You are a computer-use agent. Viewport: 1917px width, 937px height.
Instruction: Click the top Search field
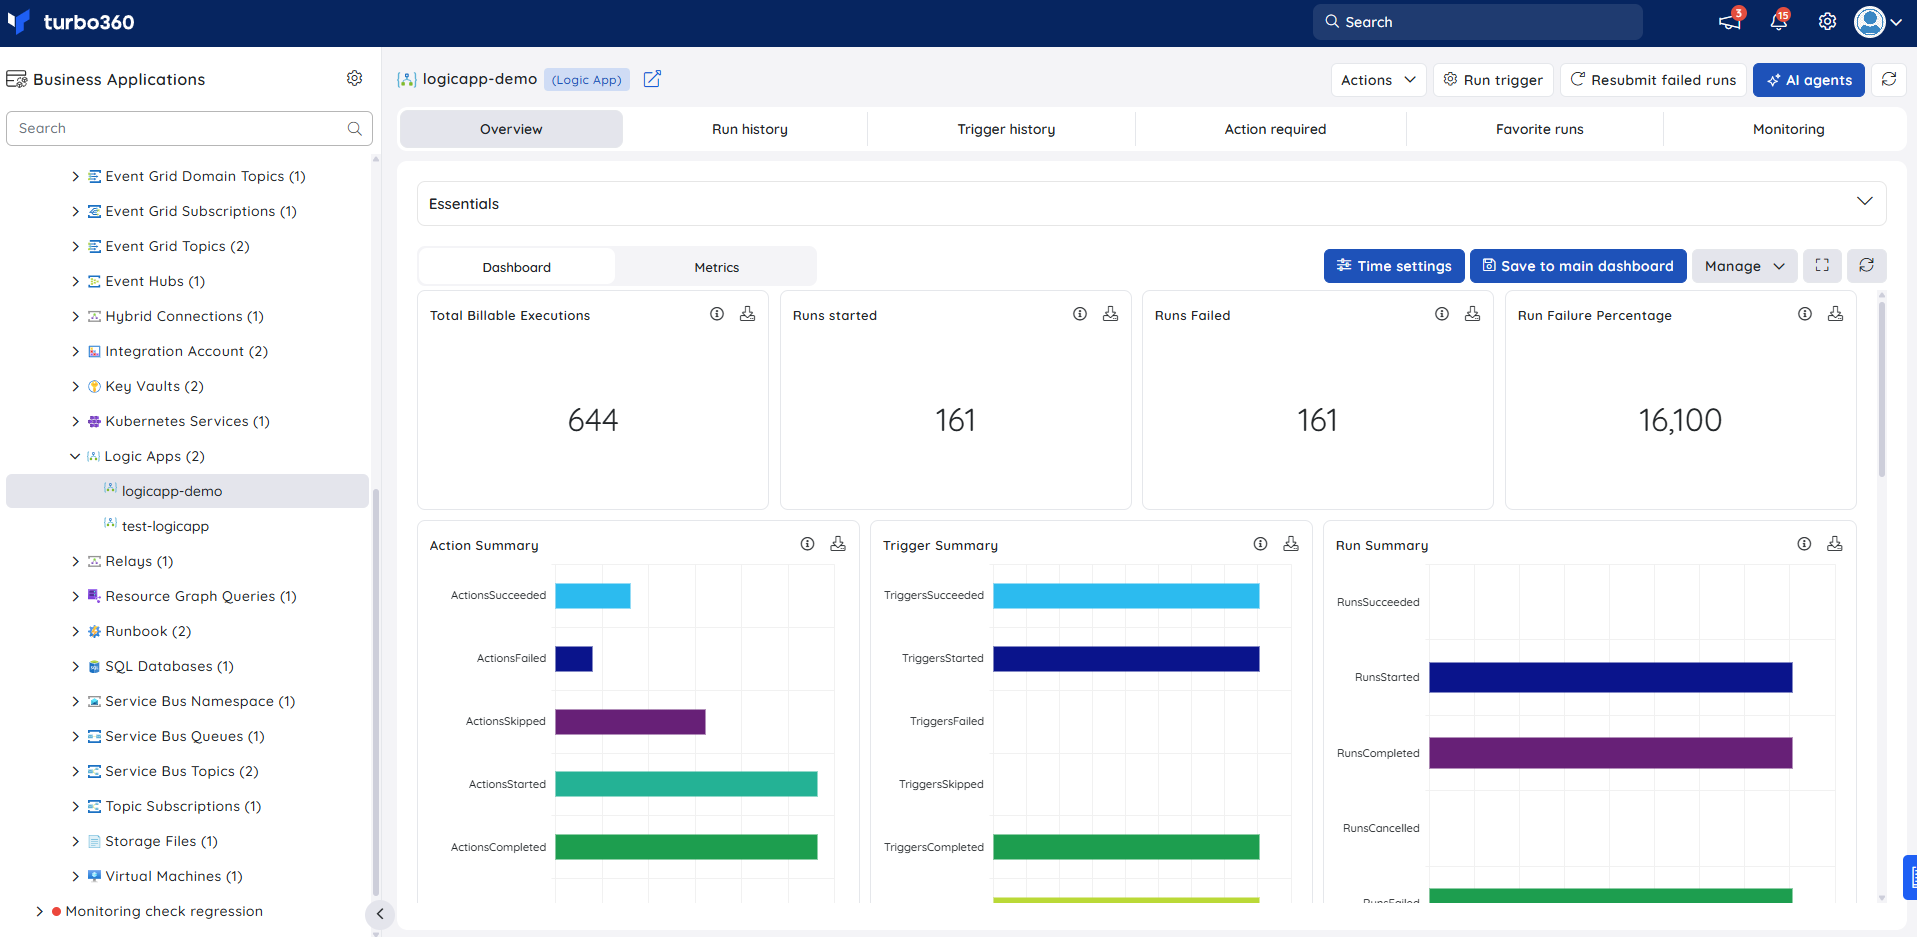(x=1477, y=22)
